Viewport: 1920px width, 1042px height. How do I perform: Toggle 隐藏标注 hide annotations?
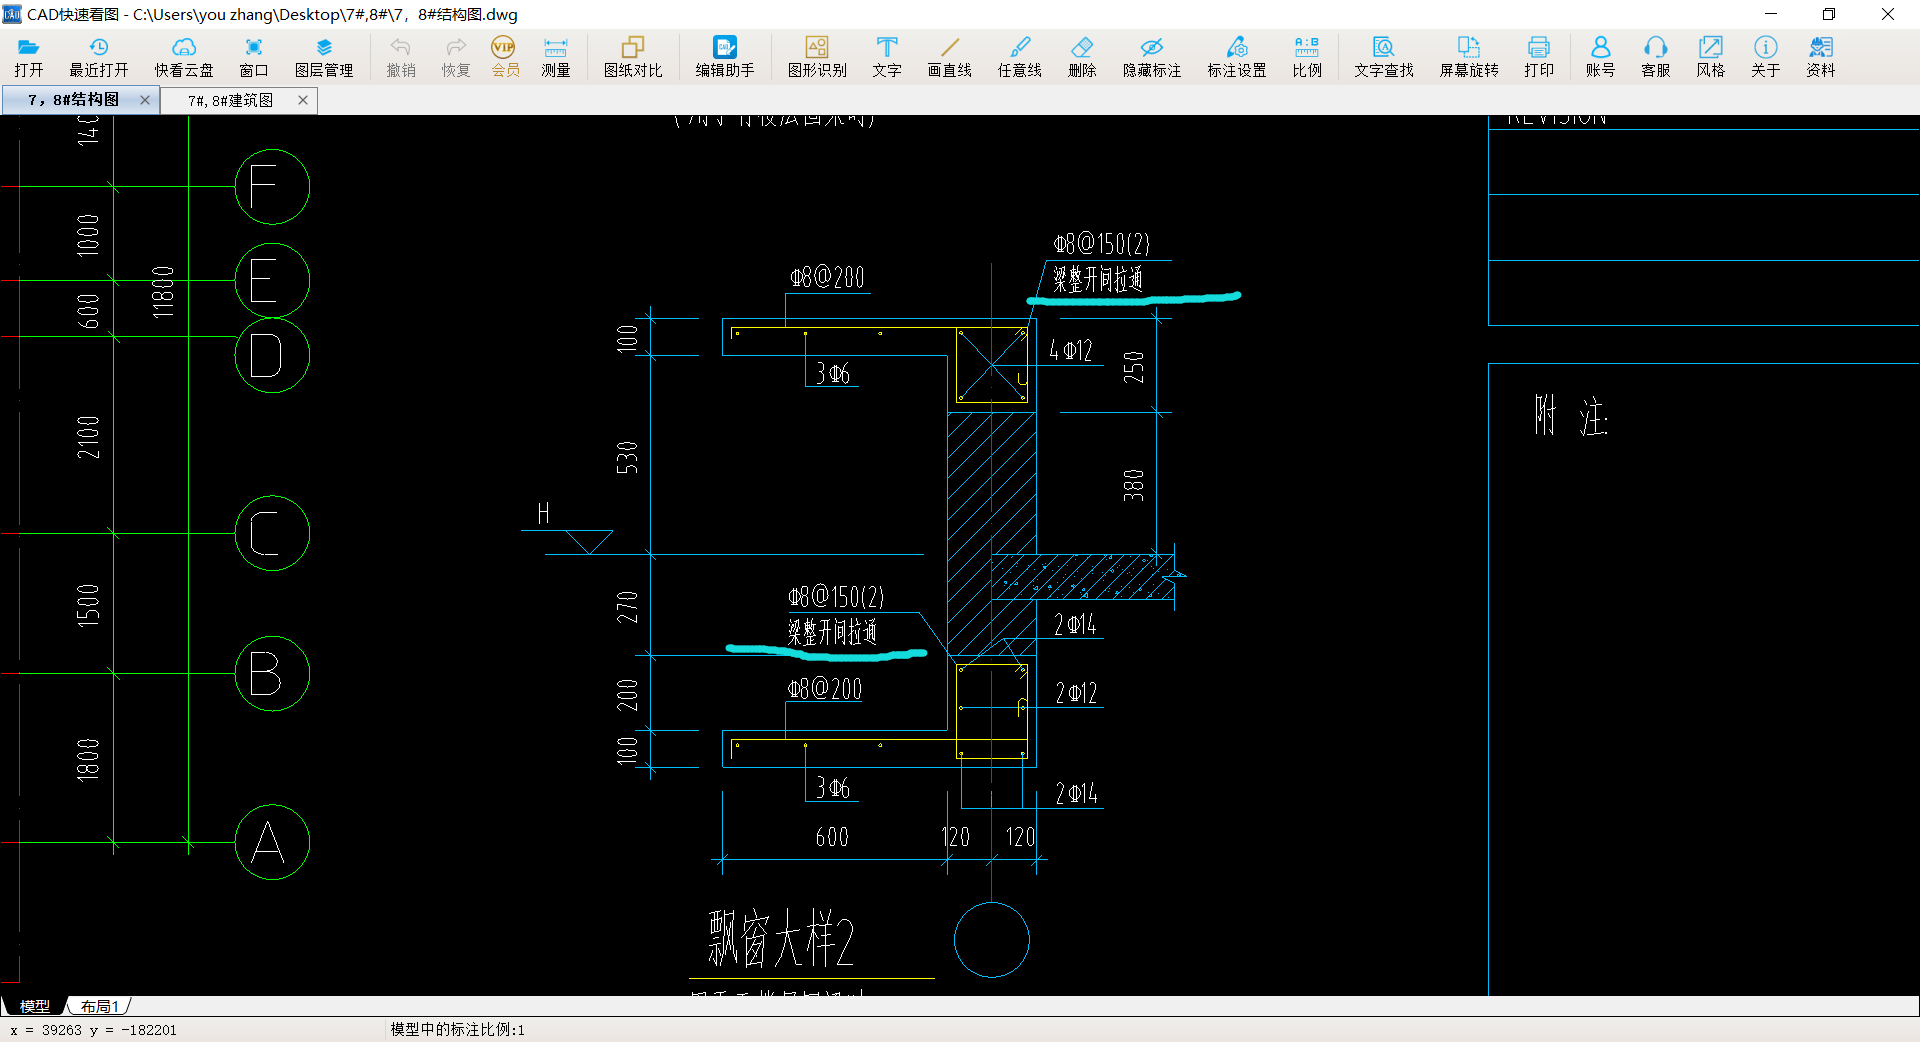[1152, 57]
